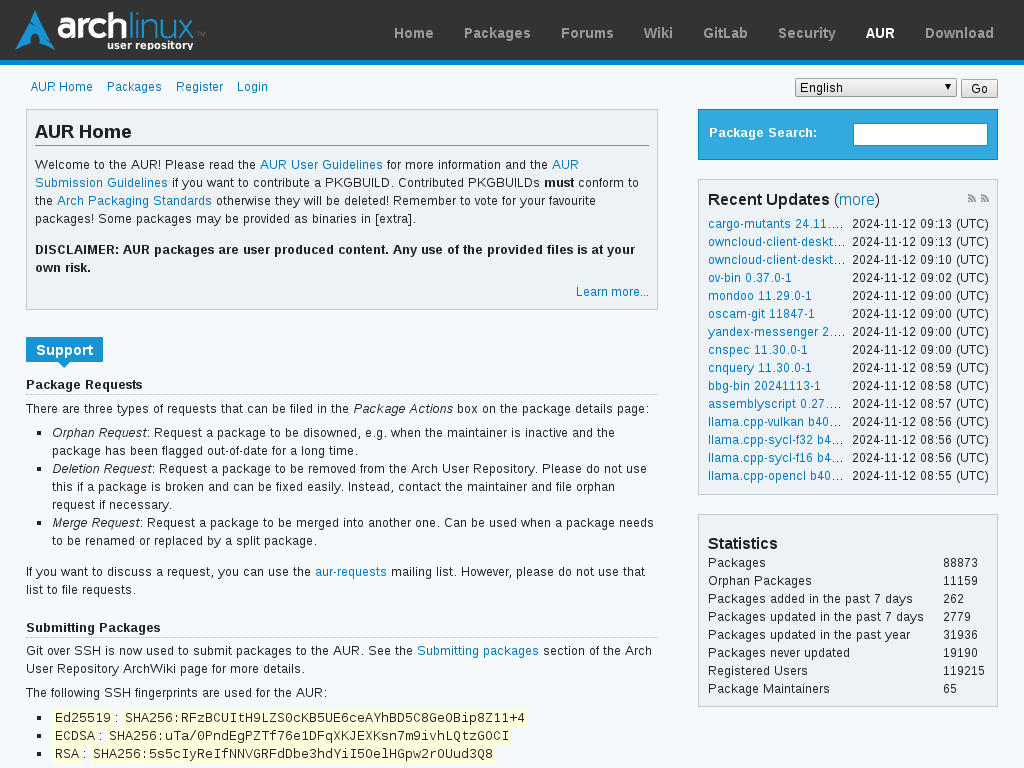Open the Wiki navigation item
The width and height of the screenshot is (1024, 768).
658,33
